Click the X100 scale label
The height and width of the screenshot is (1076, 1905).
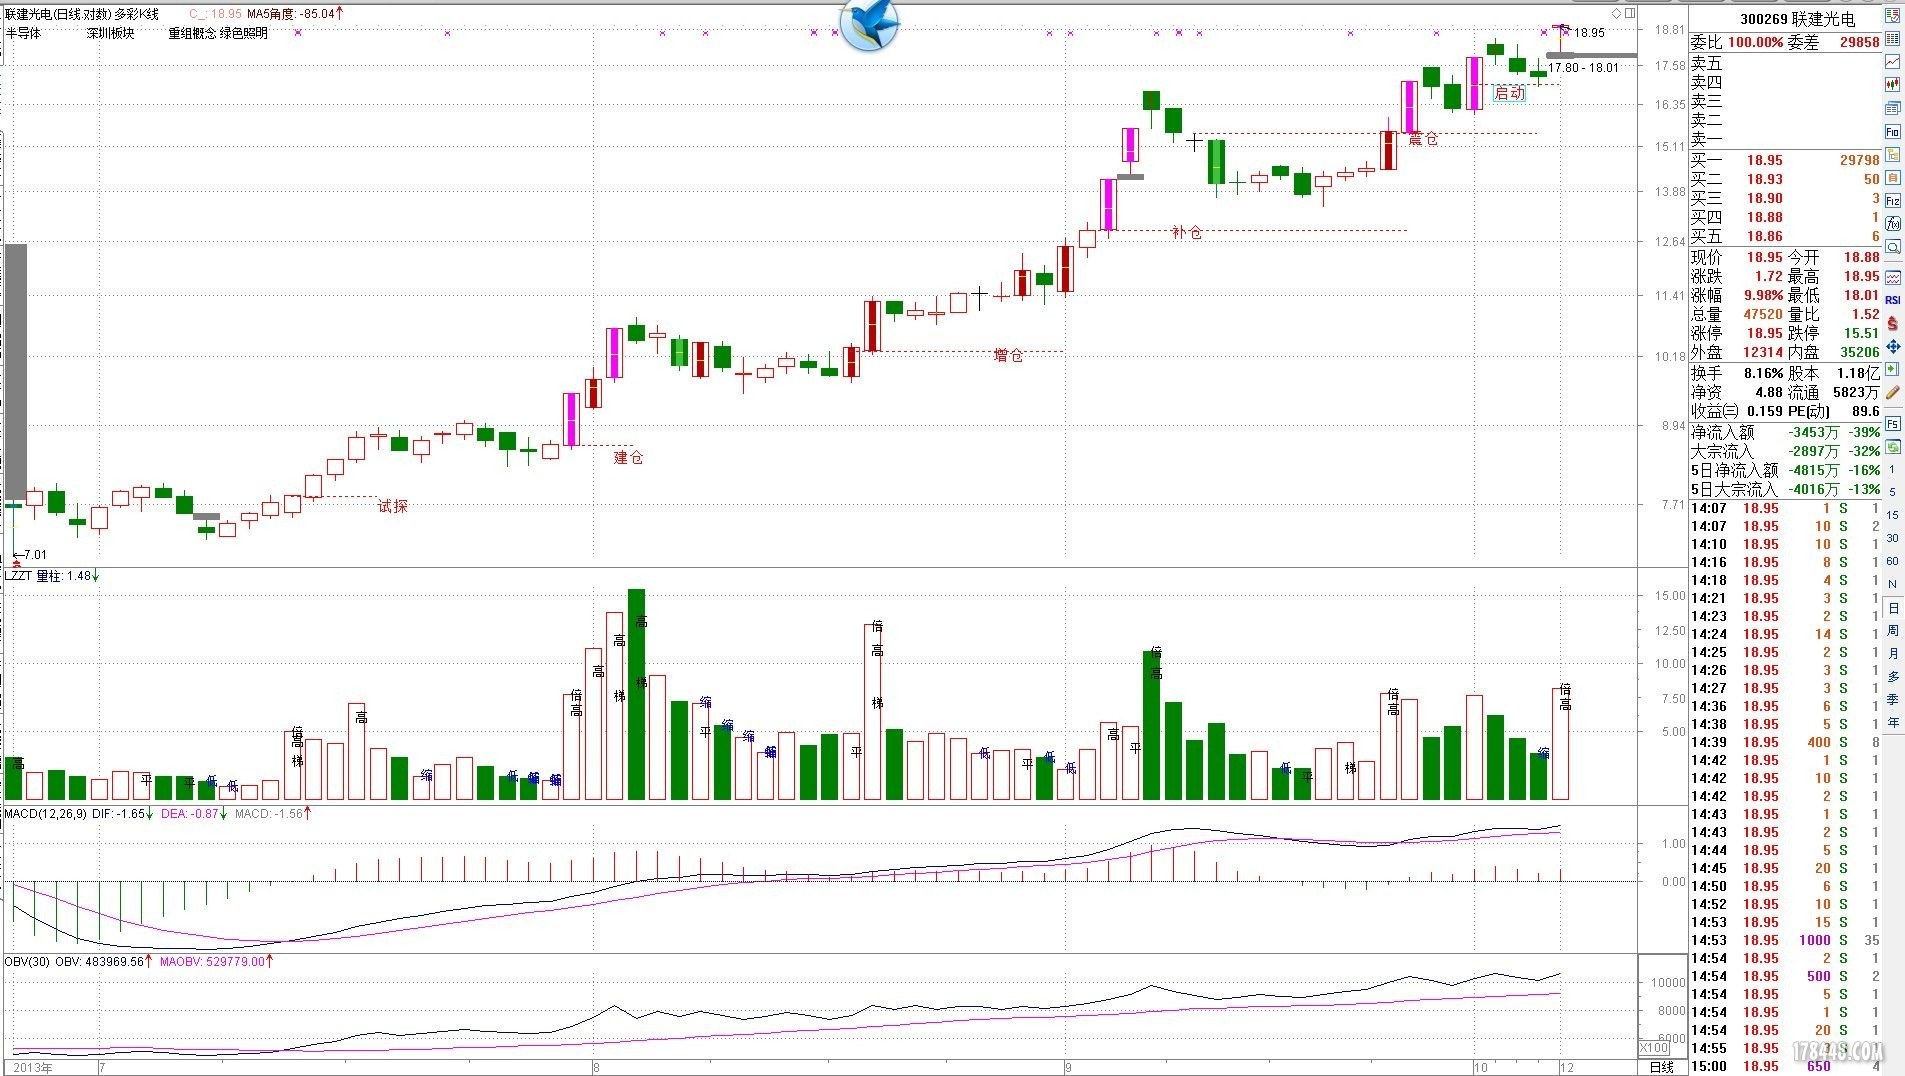[x=1654, y=1047]
